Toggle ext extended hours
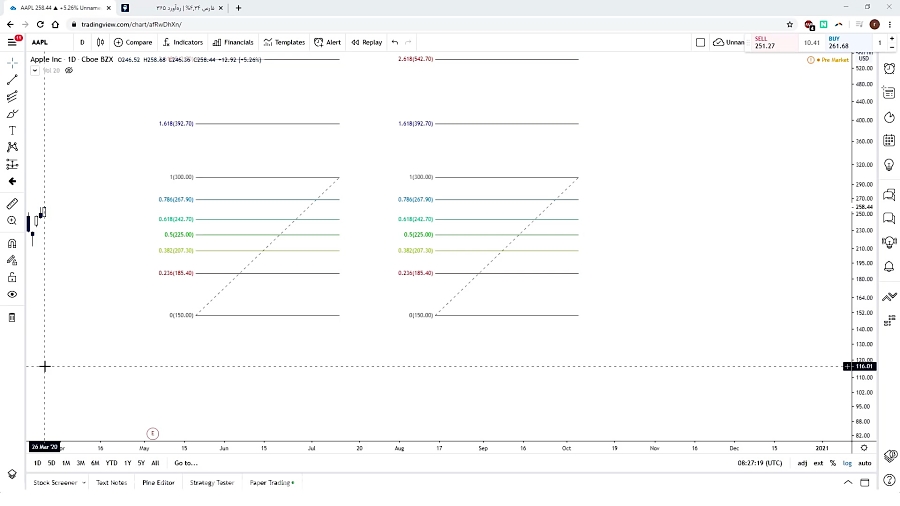The width and height of the screenshot is (900, 506). tap(818, 463)
